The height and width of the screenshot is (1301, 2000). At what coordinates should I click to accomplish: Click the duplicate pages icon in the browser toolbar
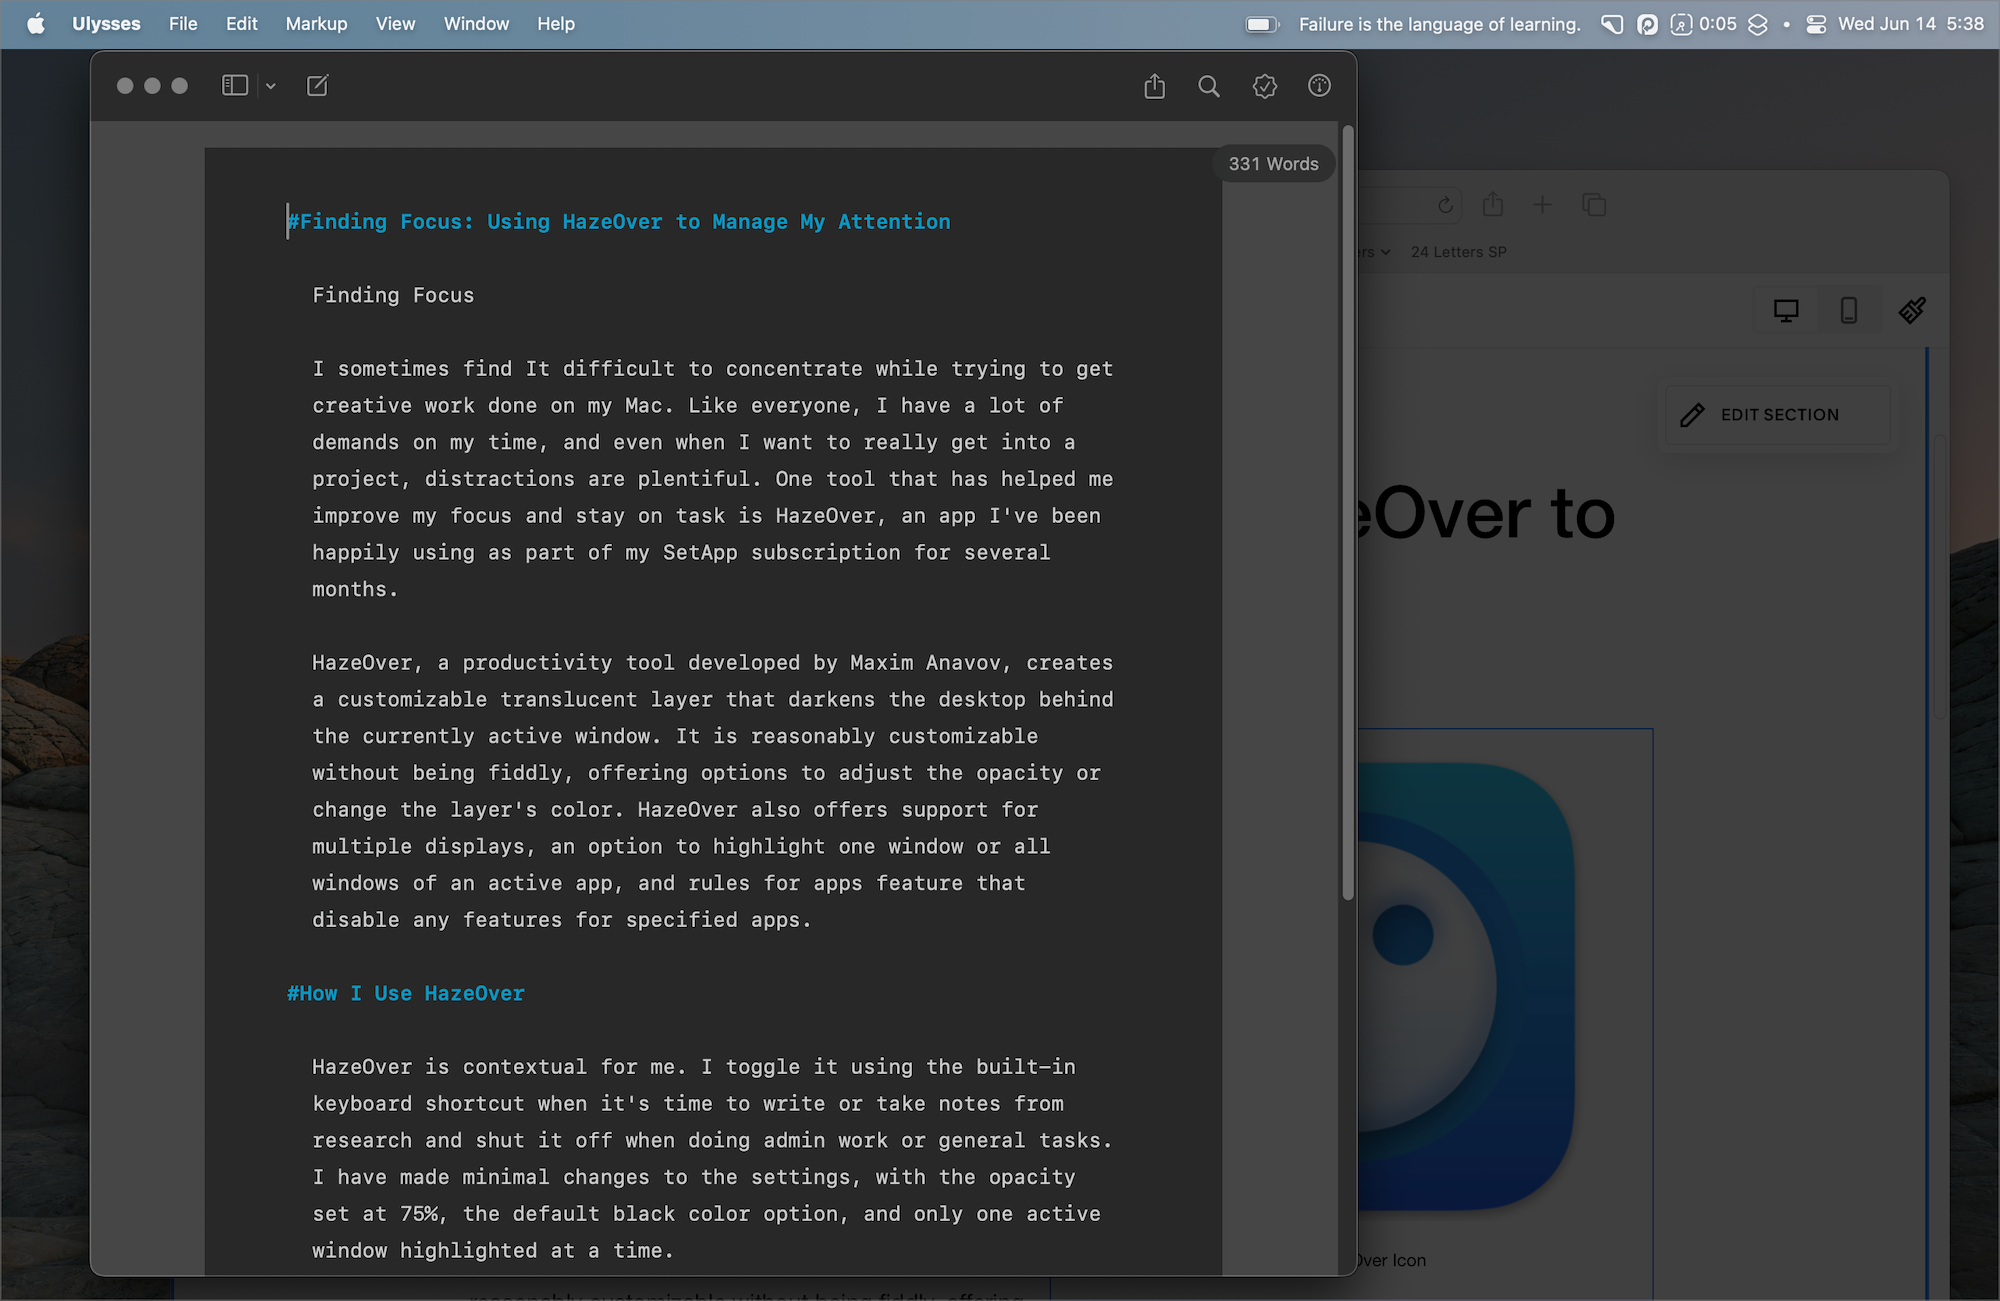1594,204
